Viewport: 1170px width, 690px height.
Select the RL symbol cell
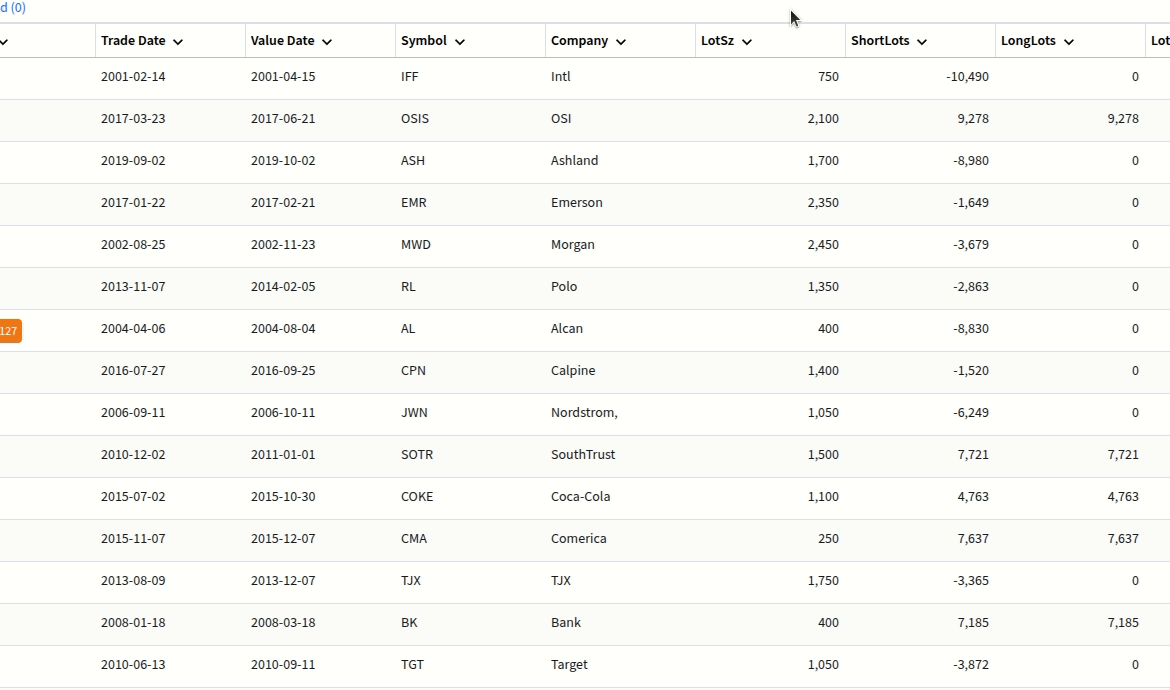(408, 286)
